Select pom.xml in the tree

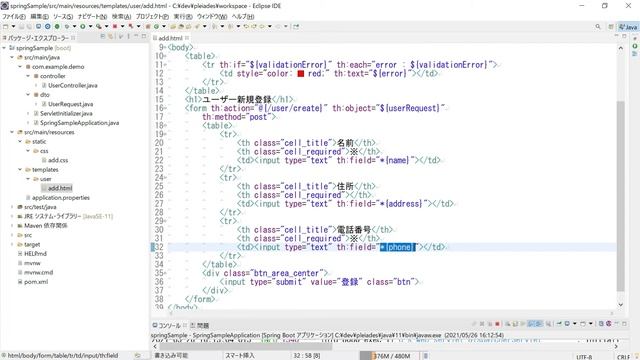click(x=36, y=282)
